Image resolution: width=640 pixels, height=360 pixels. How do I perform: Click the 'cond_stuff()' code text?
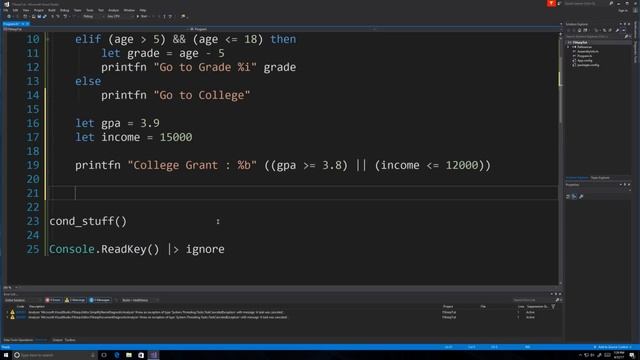88,221
